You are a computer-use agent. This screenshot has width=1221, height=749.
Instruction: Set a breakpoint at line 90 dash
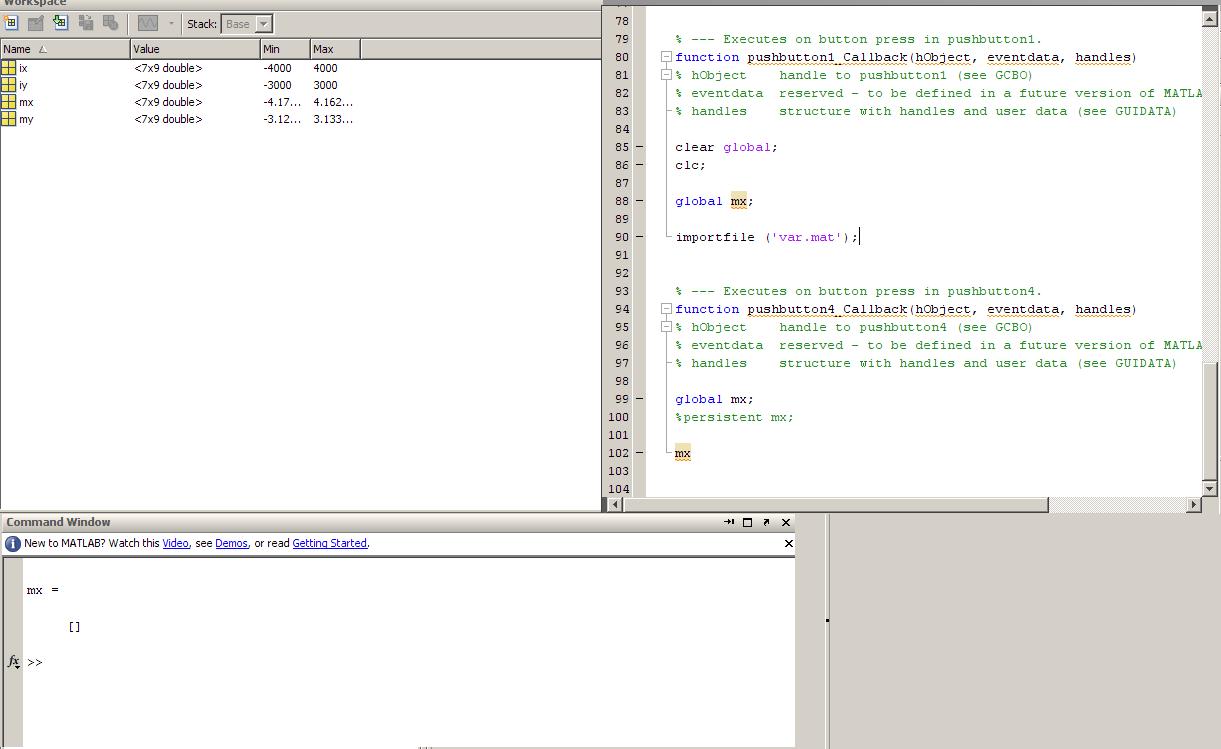[x=640, y=237]
